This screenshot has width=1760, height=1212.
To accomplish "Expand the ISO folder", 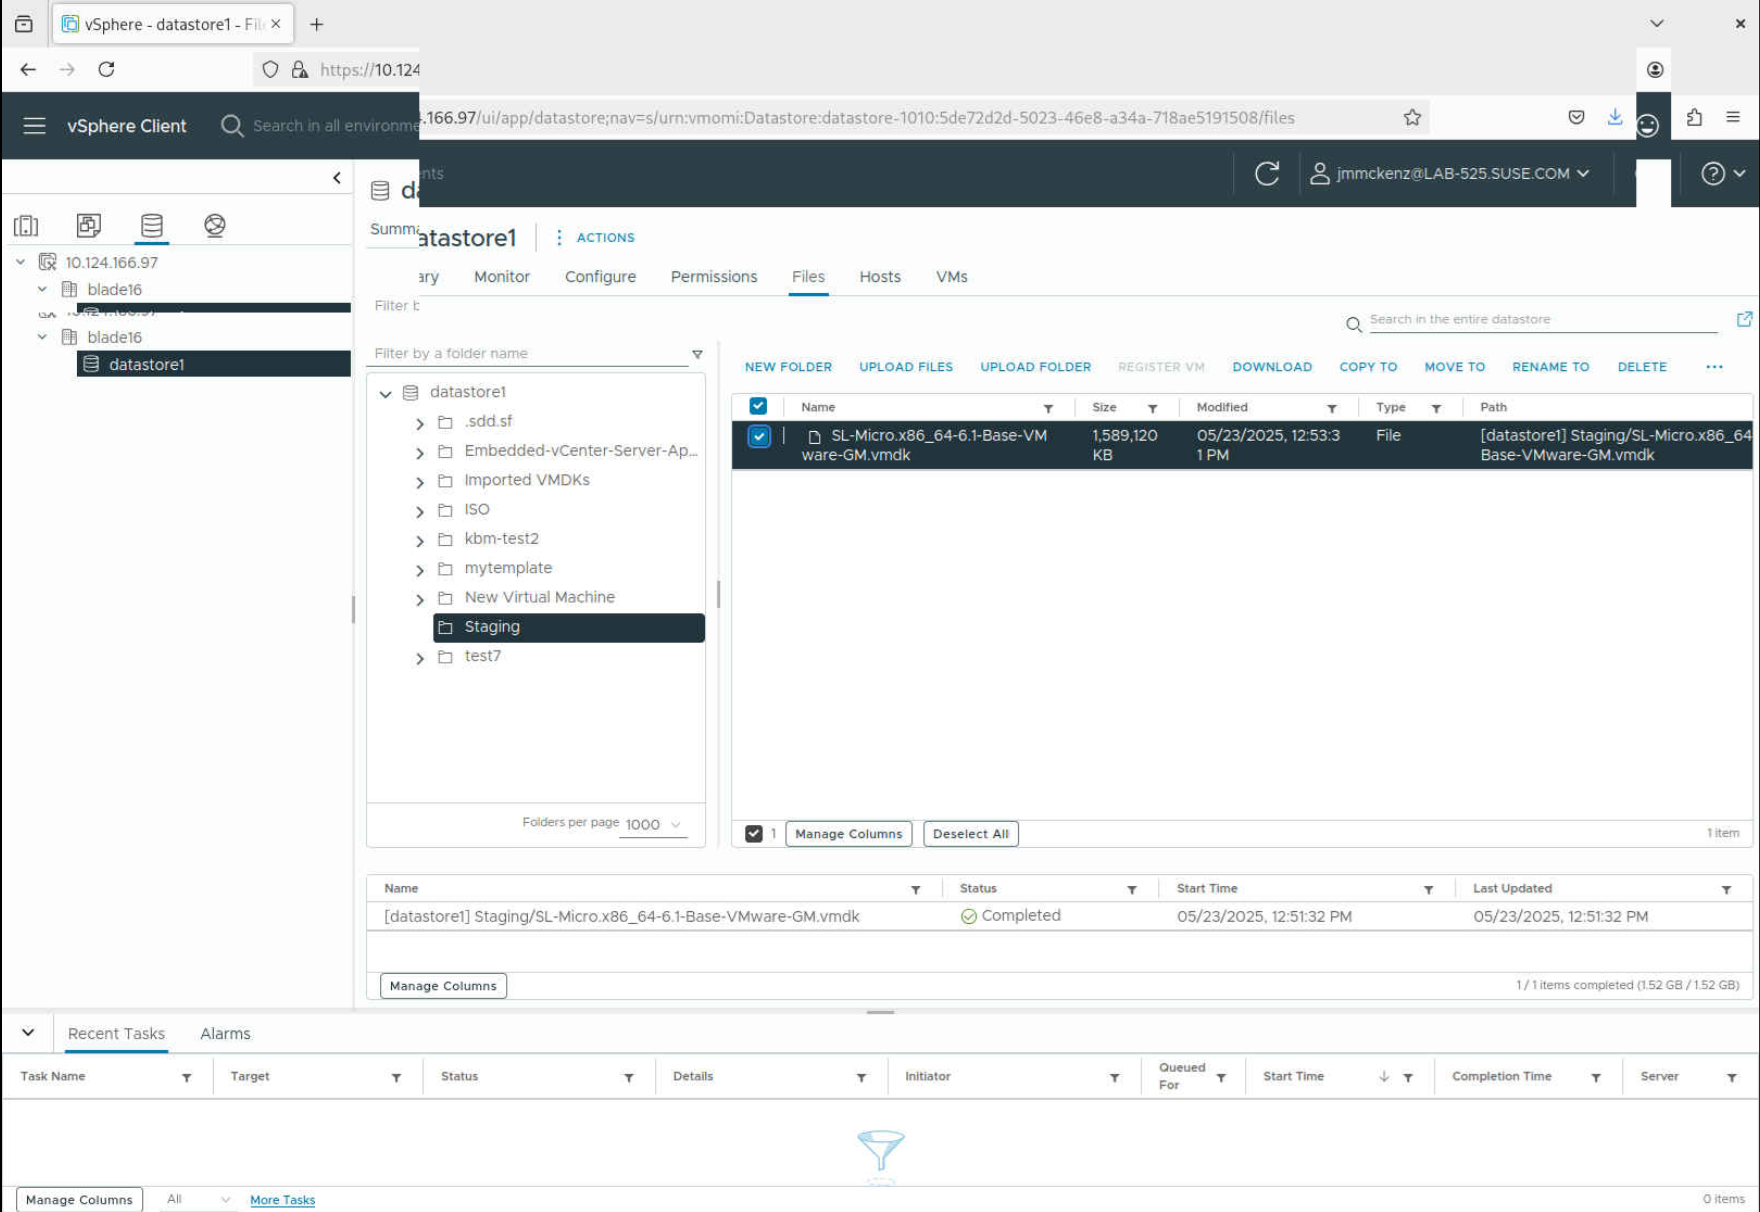I will coord(420,511).
